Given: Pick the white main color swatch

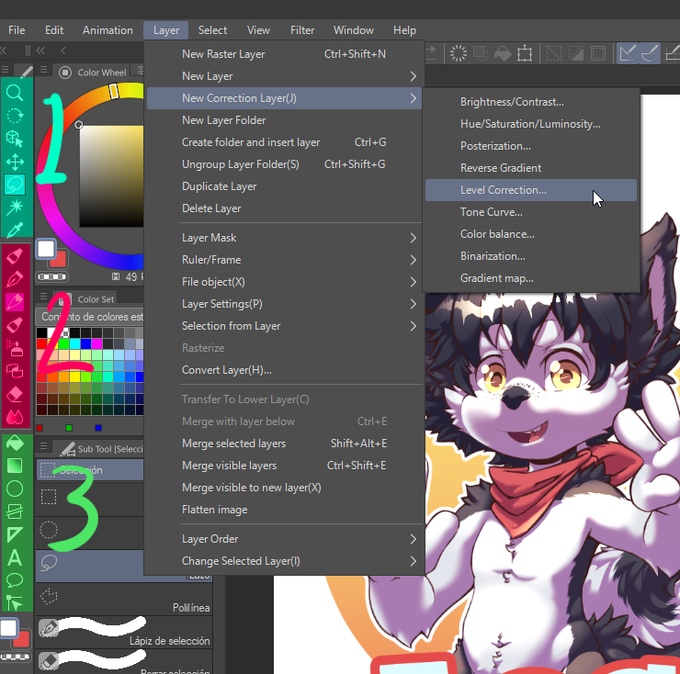Looking at the screenshot, I should coord(46,249).
